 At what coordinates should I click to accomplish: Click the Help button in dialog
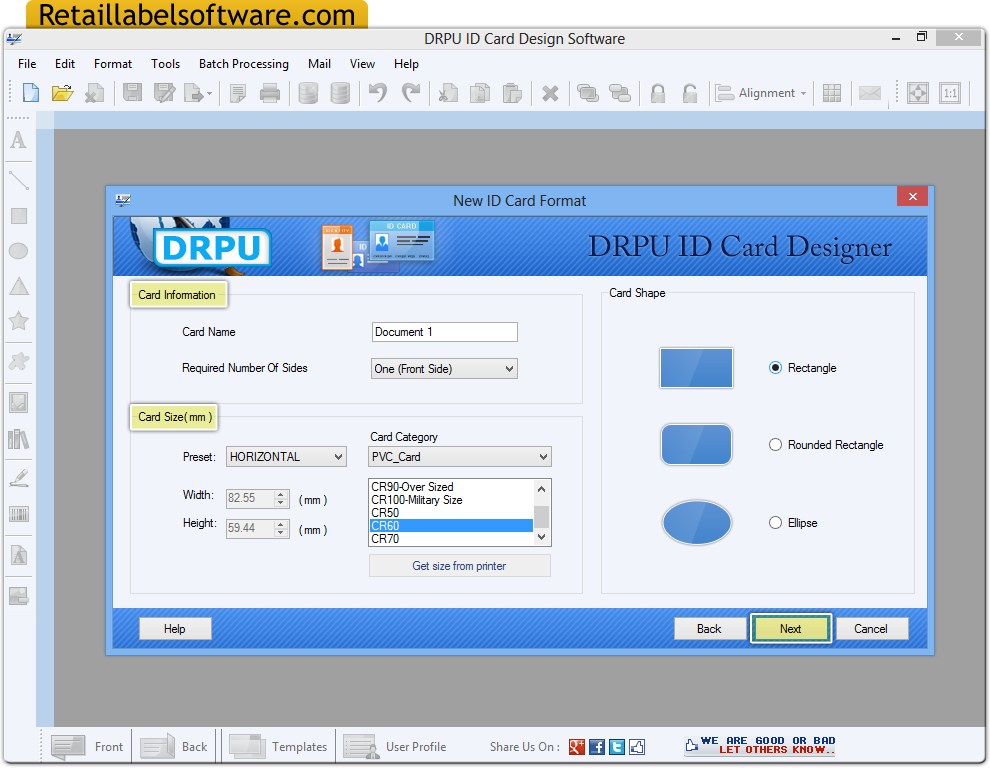[175, 628]
